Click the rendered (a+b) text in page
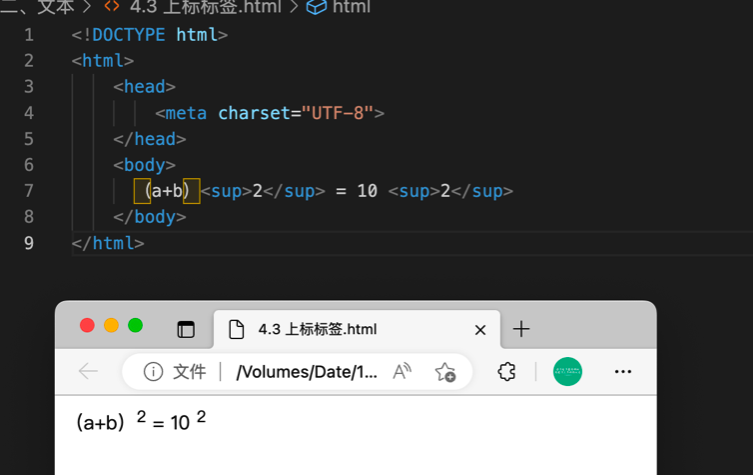753x475 pixels. [100, 423]
